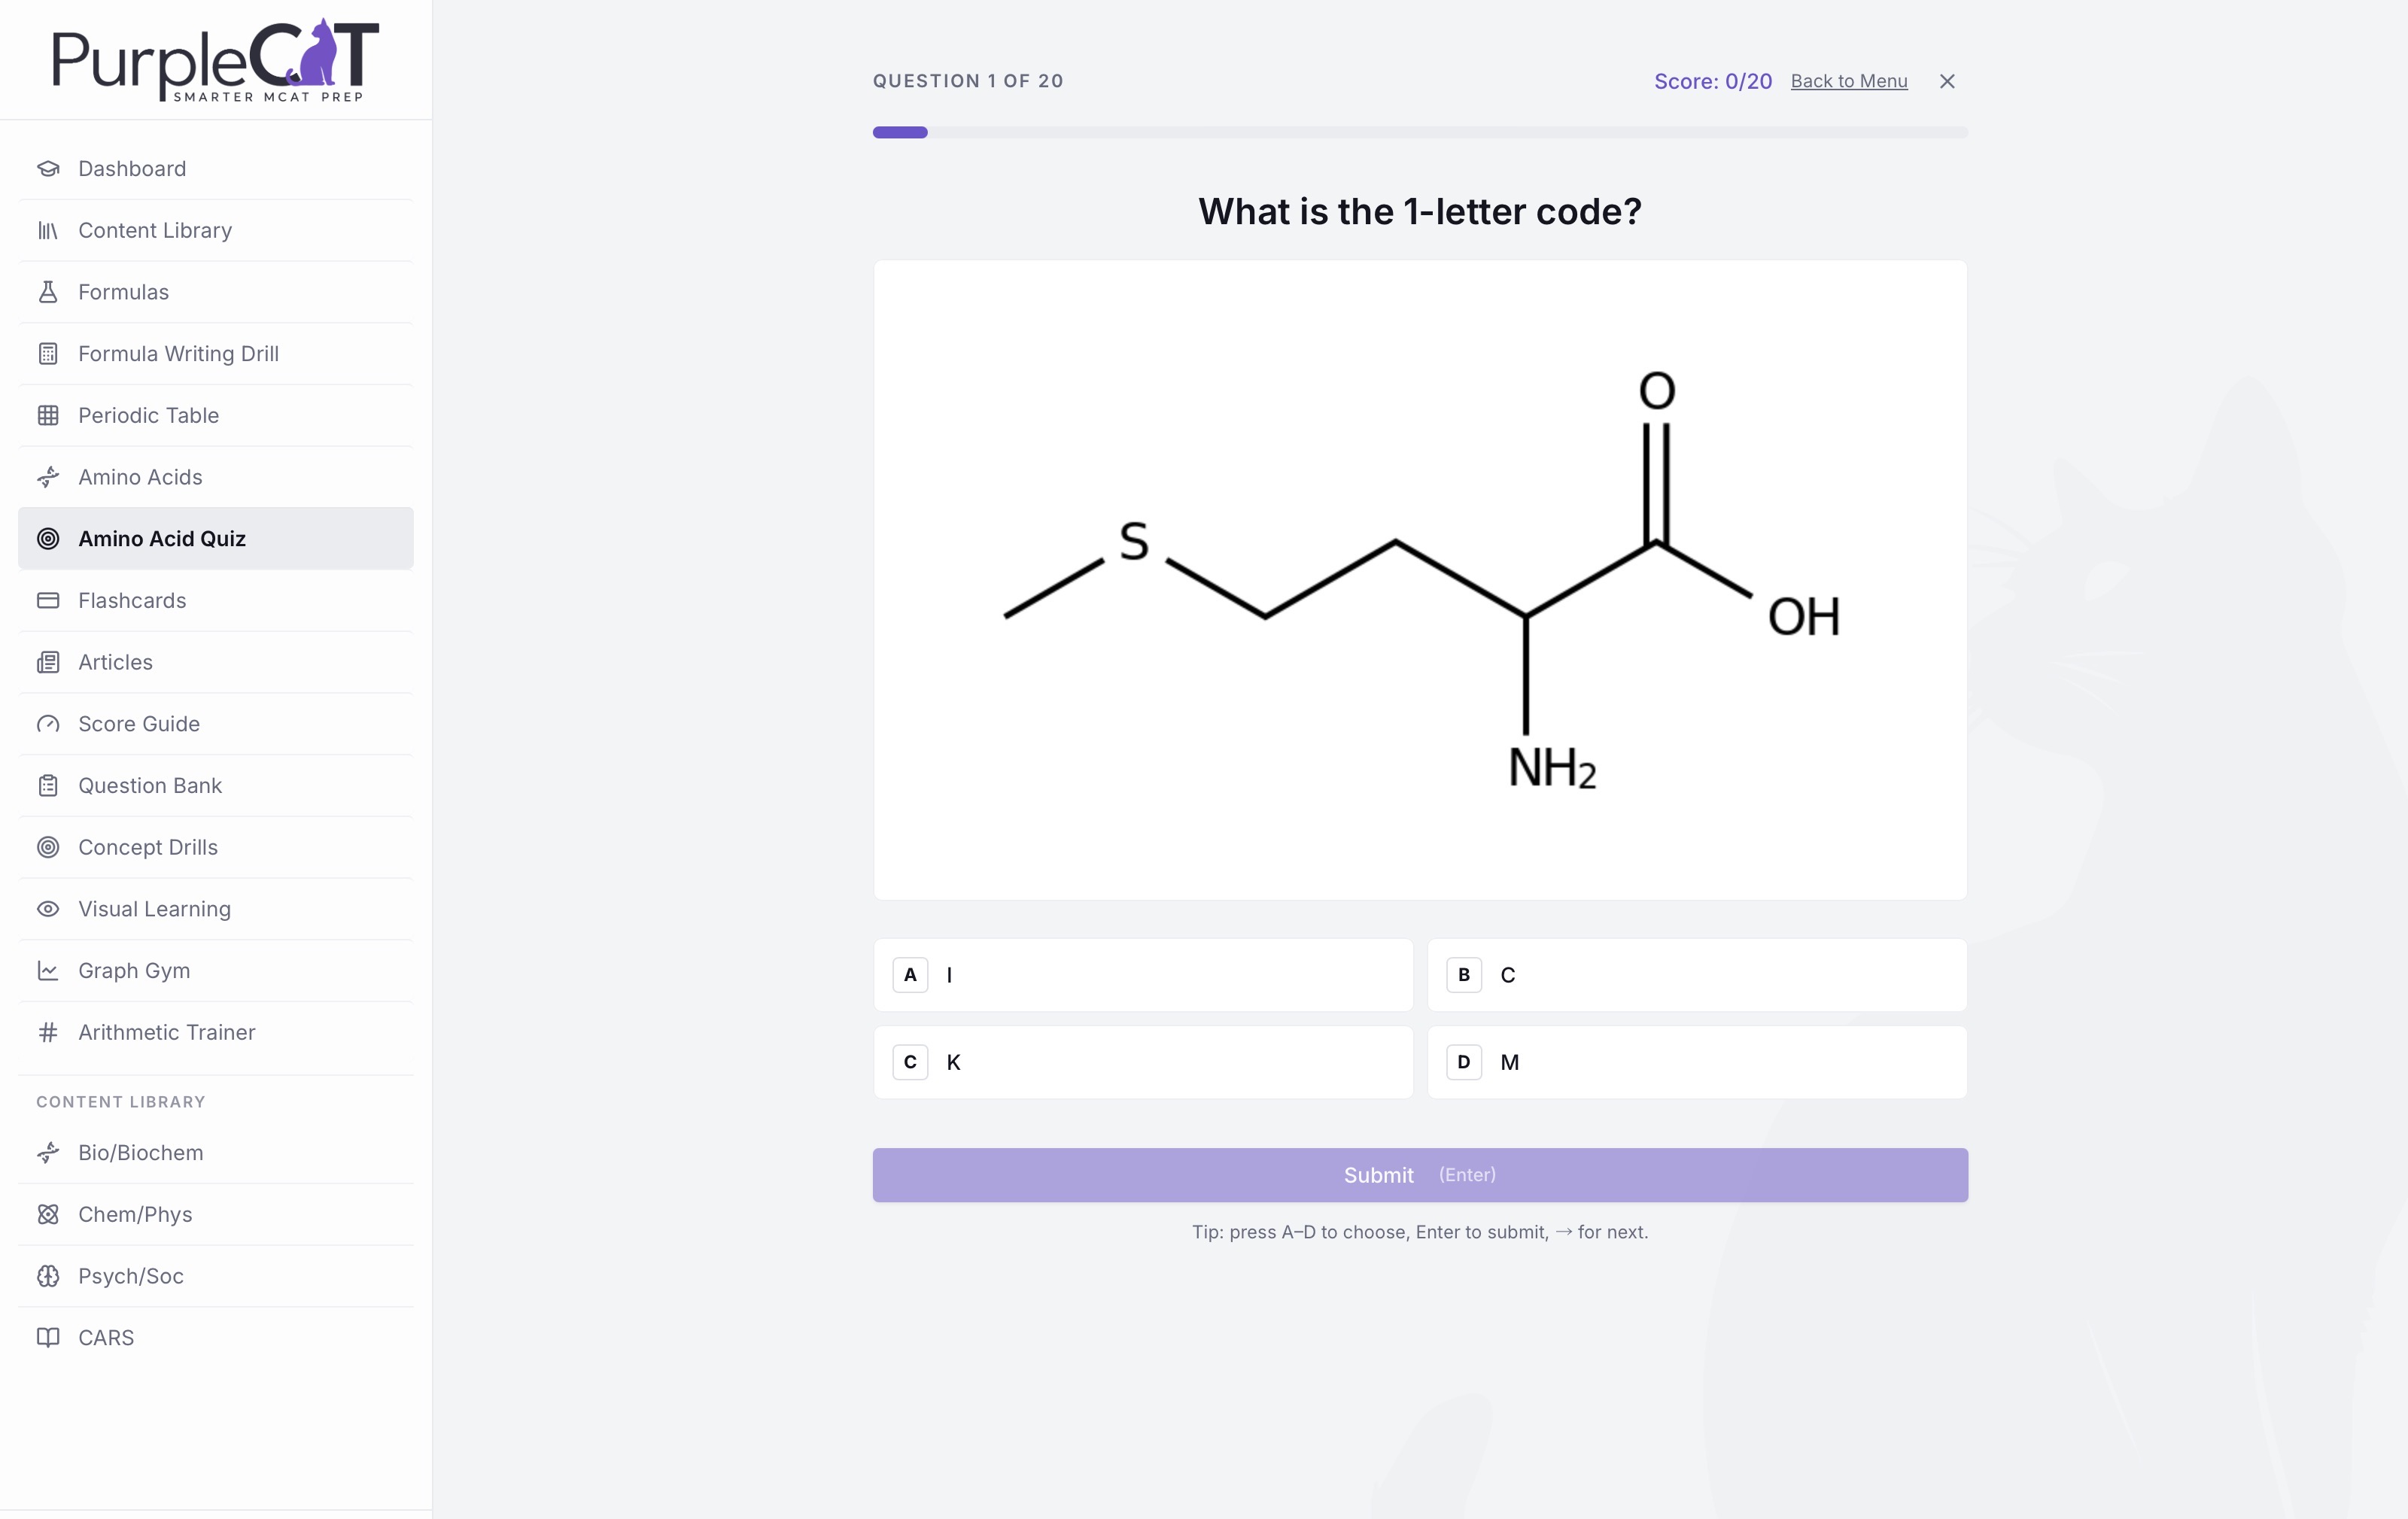Screen dimensions: 2408x1519
Task: Click the Periodic Table grid icon
Action: click(x=48, y=415)
